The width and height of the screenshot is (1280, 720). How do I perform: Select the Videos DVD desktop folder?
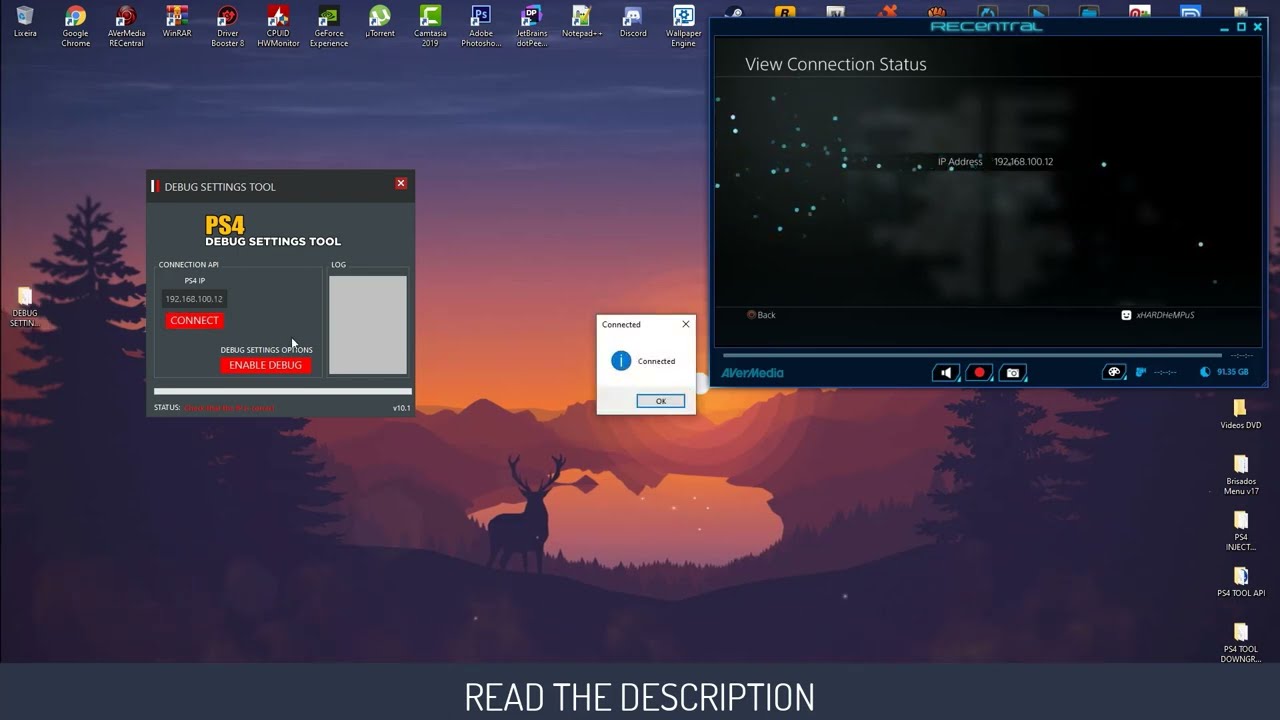(x=1240, y=414)
